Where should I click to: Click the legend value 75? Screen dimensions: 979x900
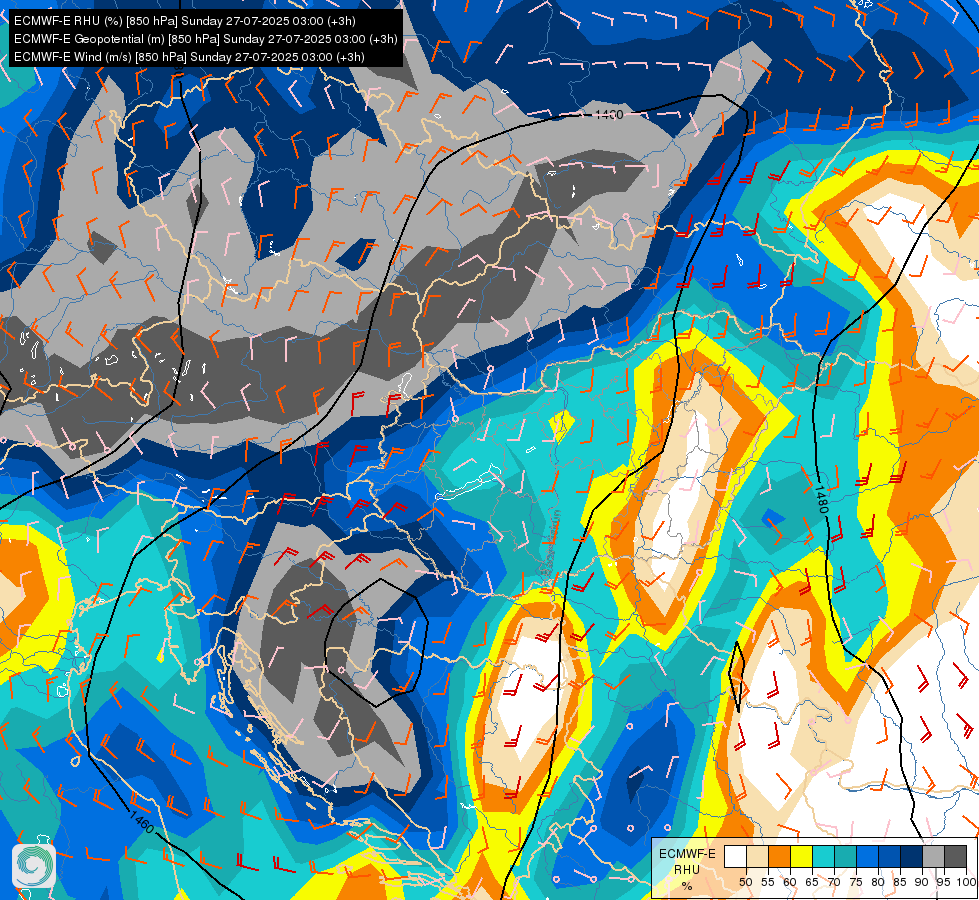pos(855,882)
